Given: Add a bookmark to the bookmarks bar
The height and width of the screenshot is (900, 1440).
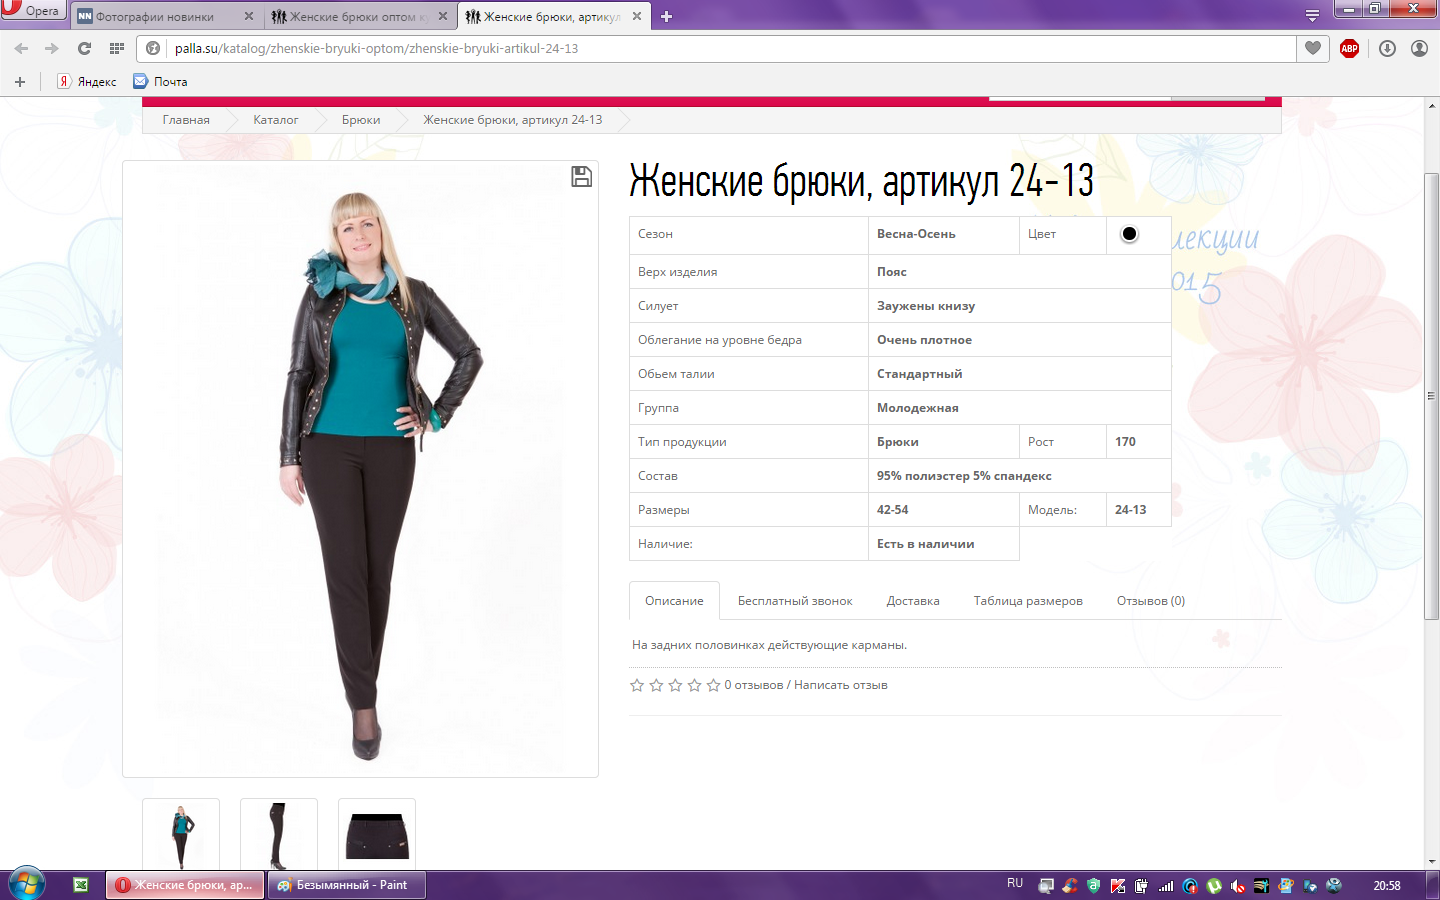Looking at the screenshot, I should coord(20,82).
